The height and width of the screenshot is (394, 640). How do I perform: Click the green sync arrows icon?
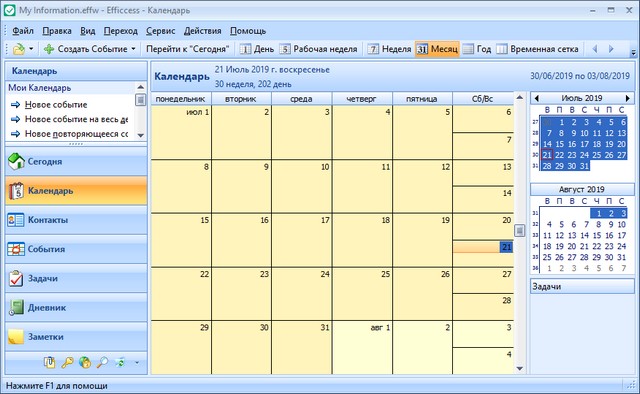(x=120, y=362)
